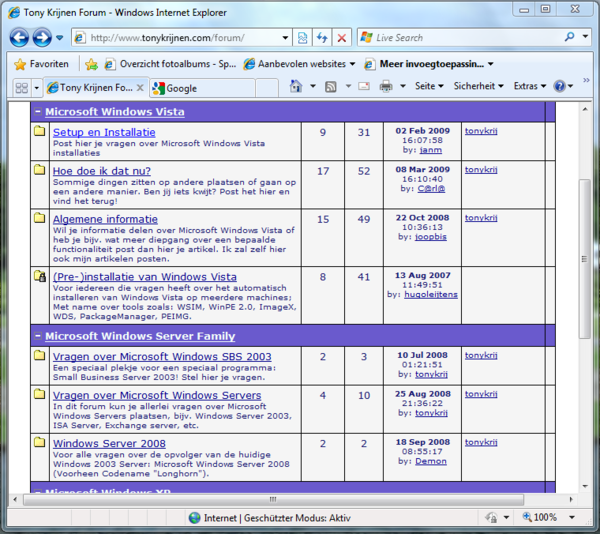Click the add to favorites bar star icon
600x534 pixels.
pyautogui.click(x=91, y=64)
